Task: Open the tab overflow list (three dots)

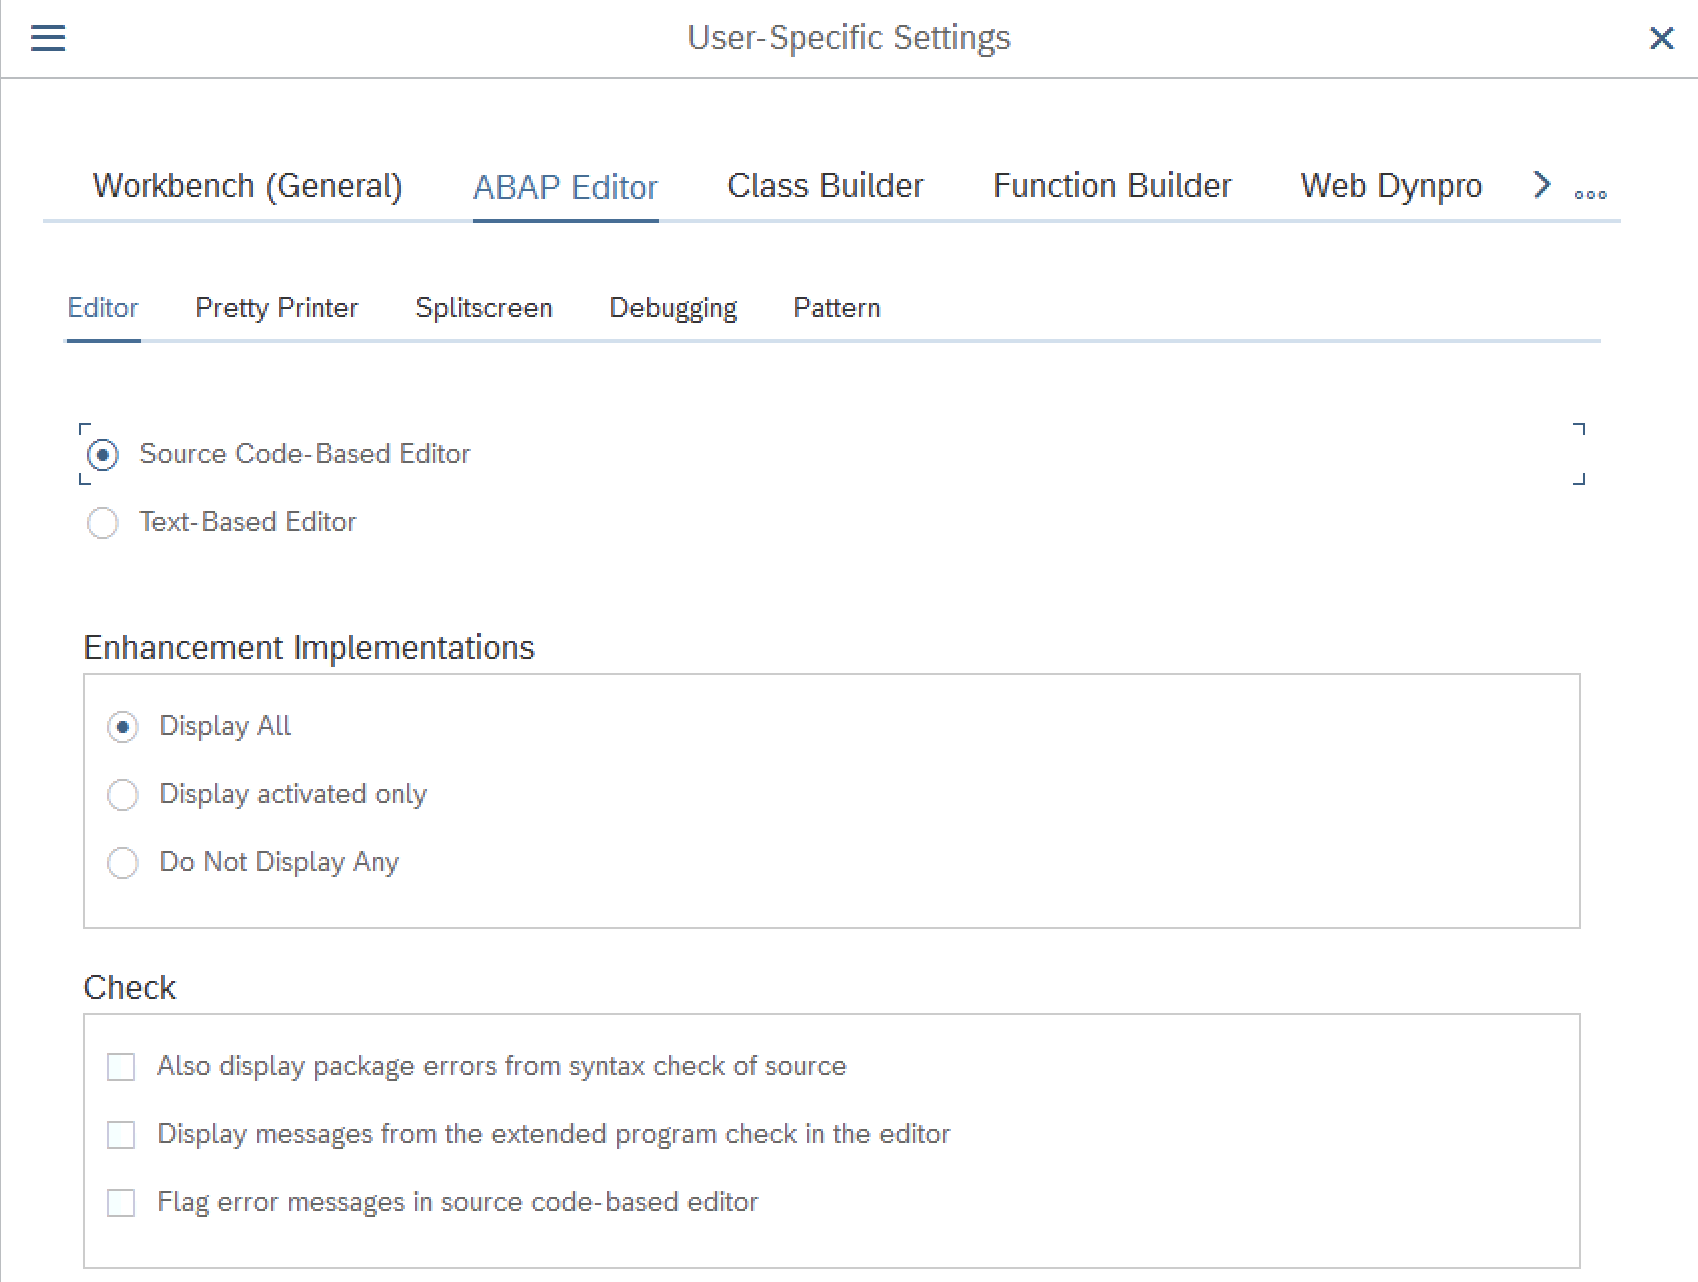Action: [1590, 194]
